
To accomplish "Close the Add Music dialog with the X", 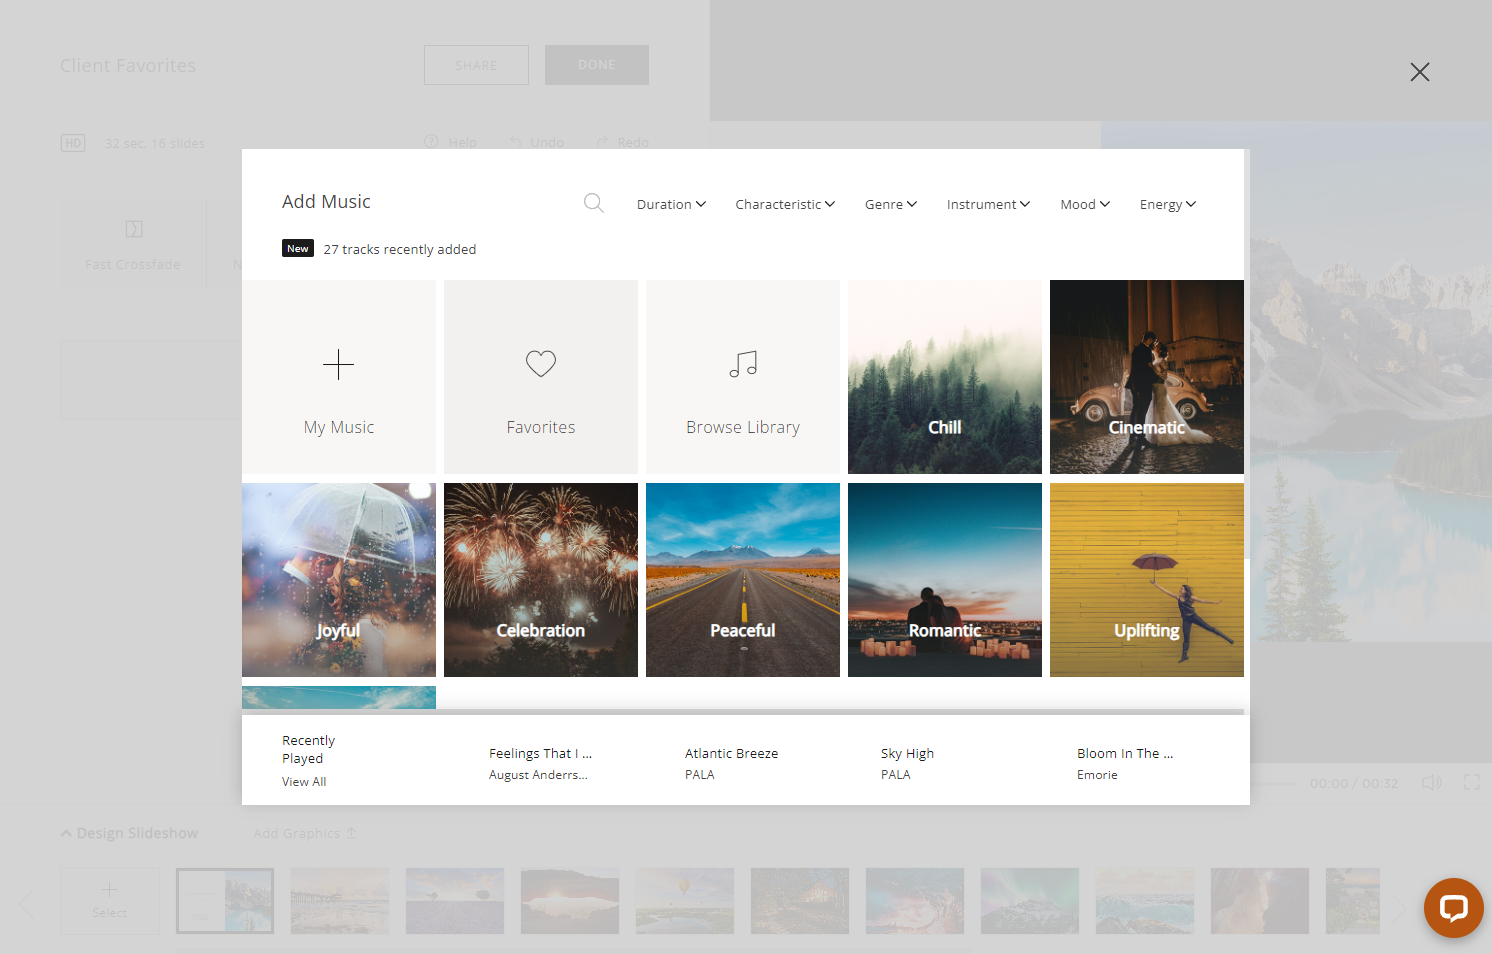I will (x=1420, y=72).
